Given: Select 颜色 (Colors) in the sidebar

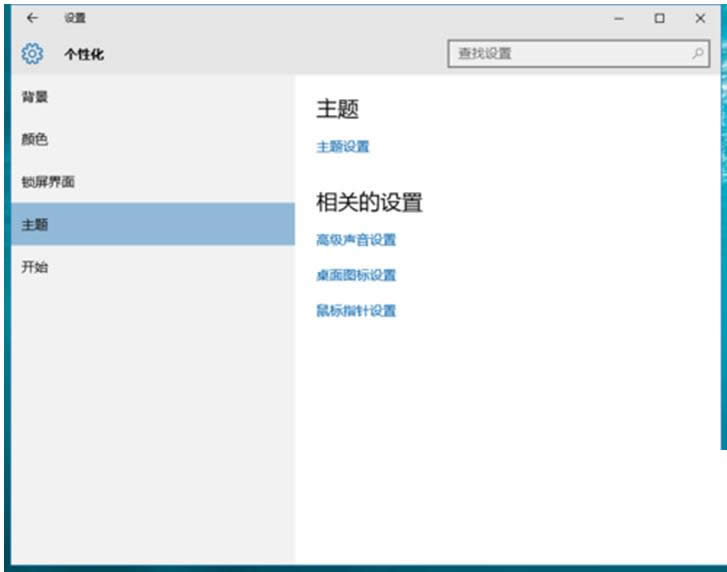Looking at the screenshot, I should point(35,140).
